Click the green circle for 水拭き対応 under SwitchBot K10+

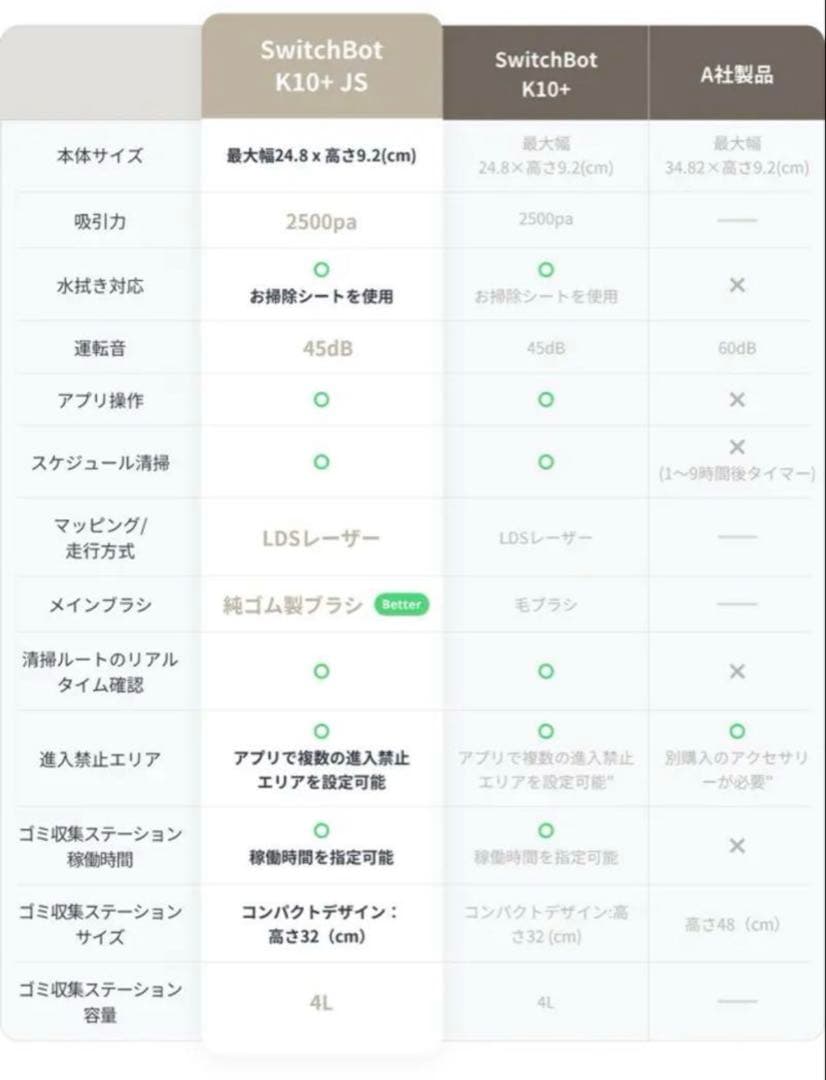pos(545,270)
